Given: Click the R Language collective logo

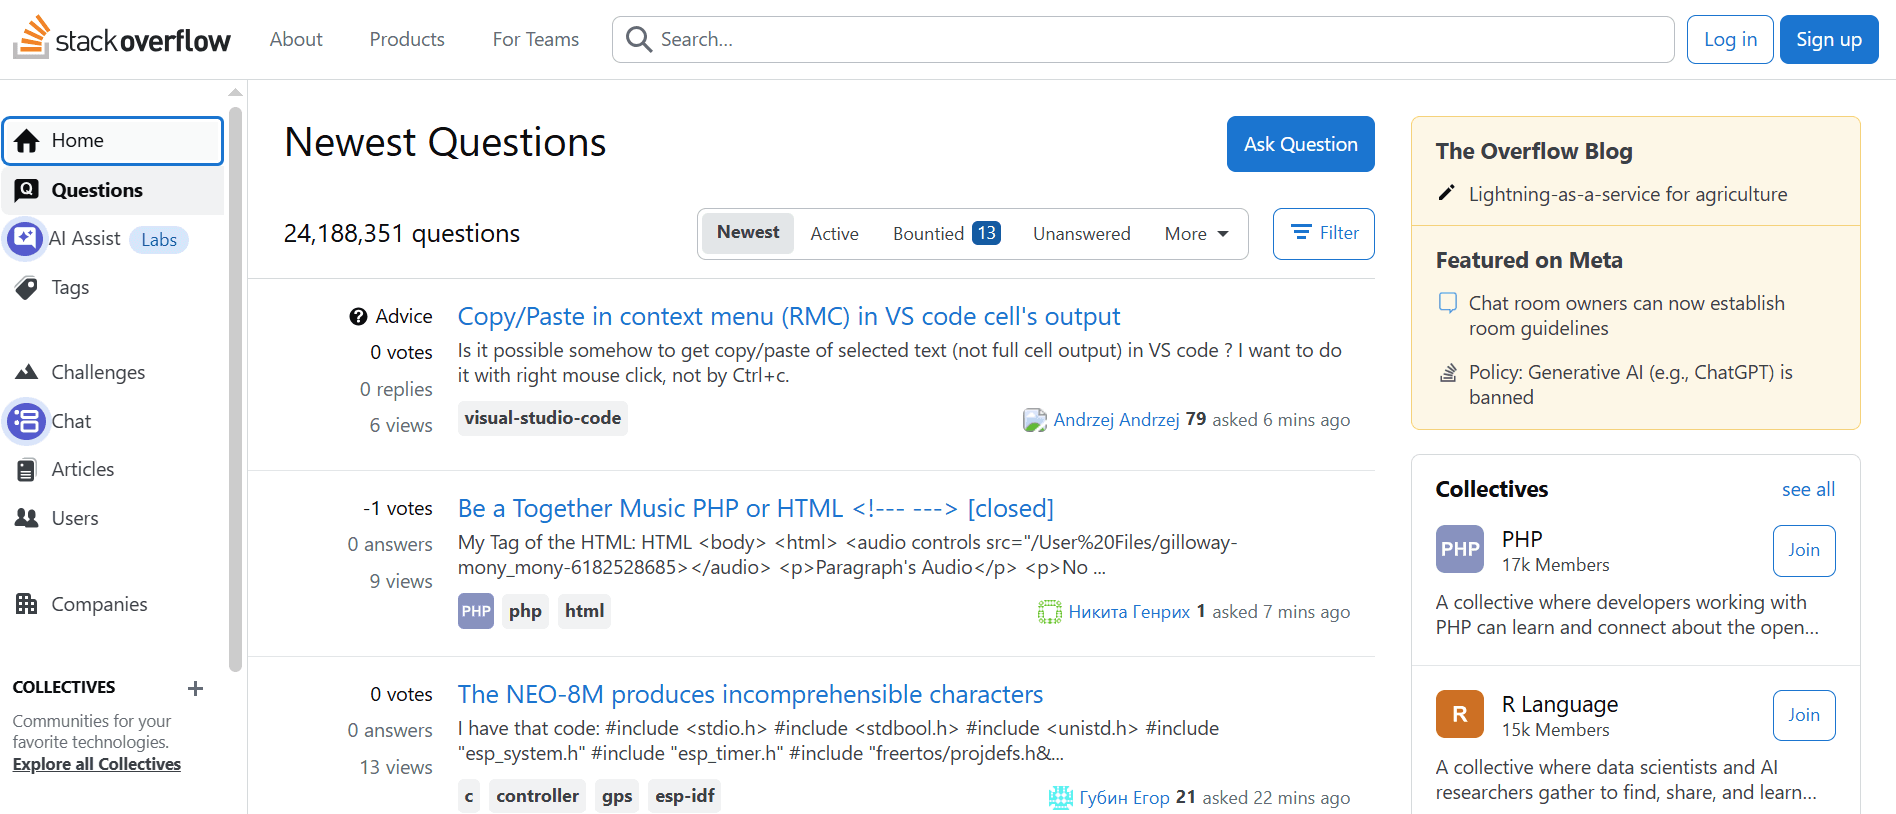Looking at the screenshot, I should point(1460,714).
